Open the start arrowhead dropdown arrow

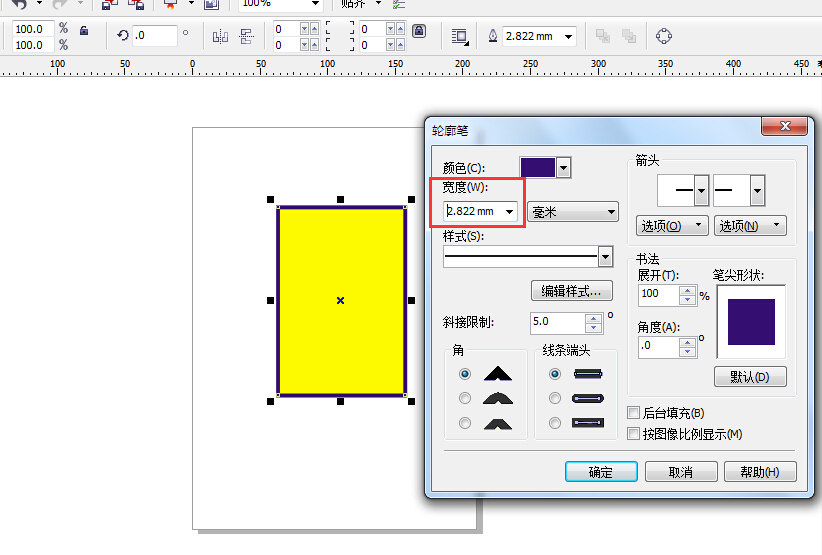coord(702,191)
